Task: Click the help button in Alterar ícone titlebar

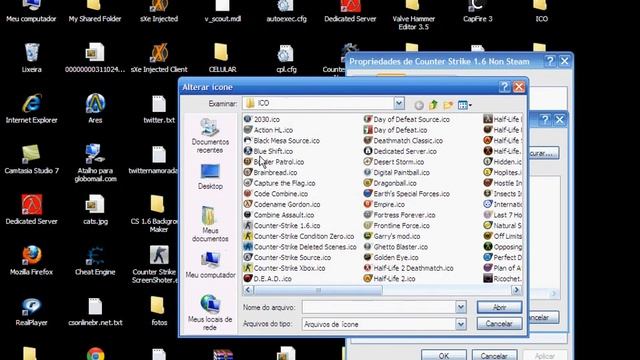Action: pyautogui.click(x=504, y=87)
